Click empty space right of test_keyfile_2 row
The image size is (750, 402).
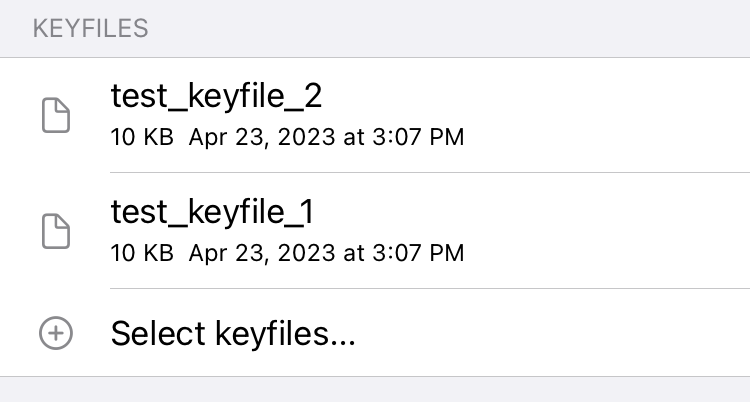[607, 115]
